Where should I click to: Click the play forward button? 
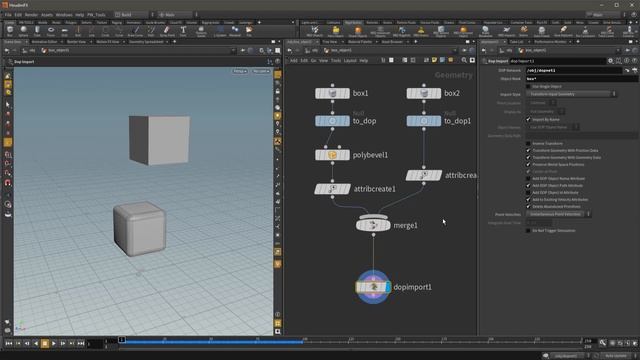[x=54, y=344]
